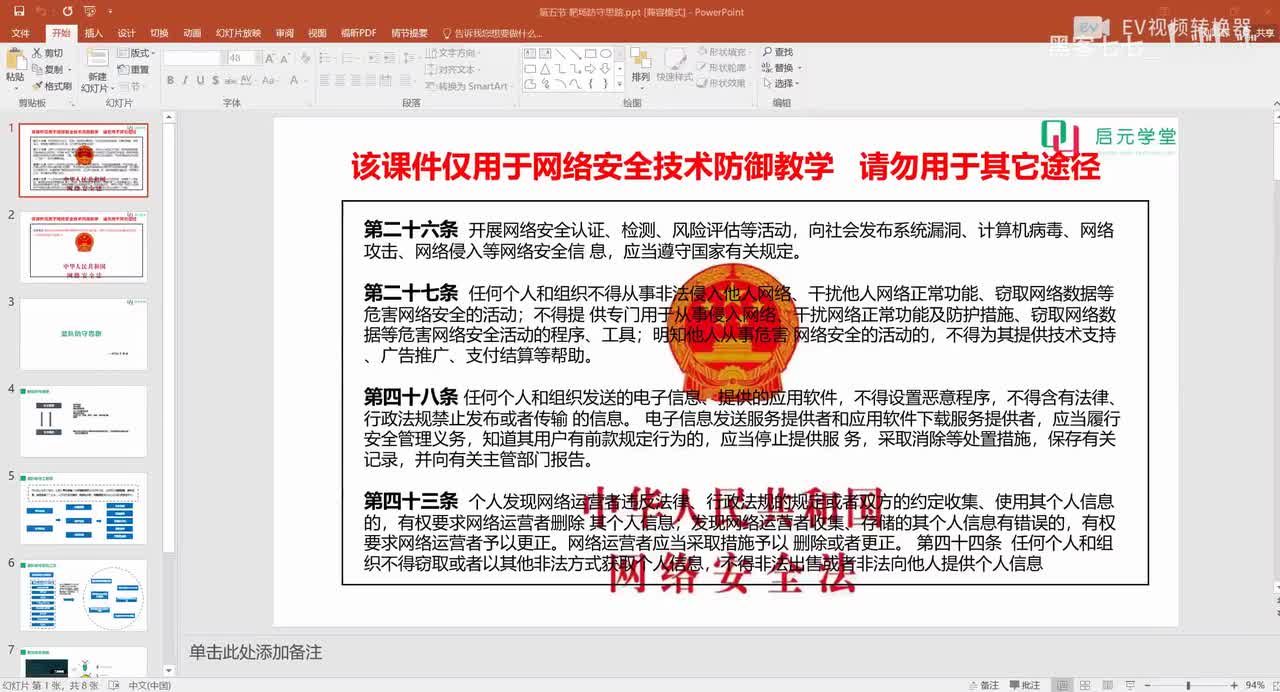Viewport: 1280px width, 692px height.
Task: Click the font name box
Action: coord(194,58)
